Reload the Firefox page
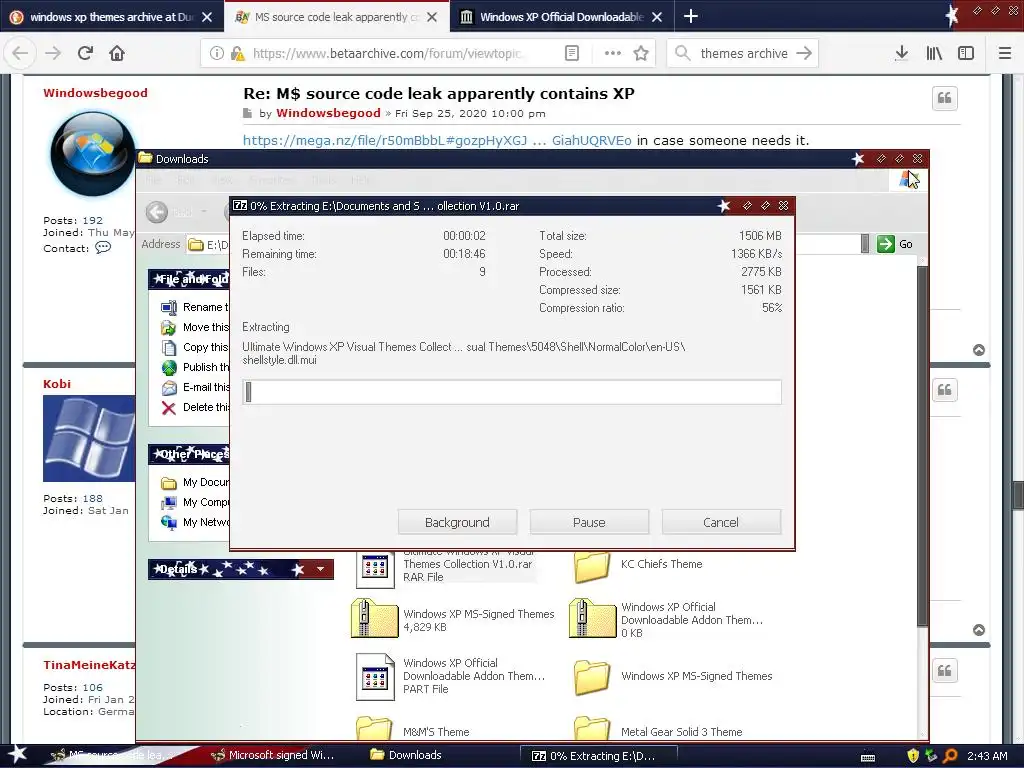Viewport: 1024px width, 768px height. [x=85, y=53]
